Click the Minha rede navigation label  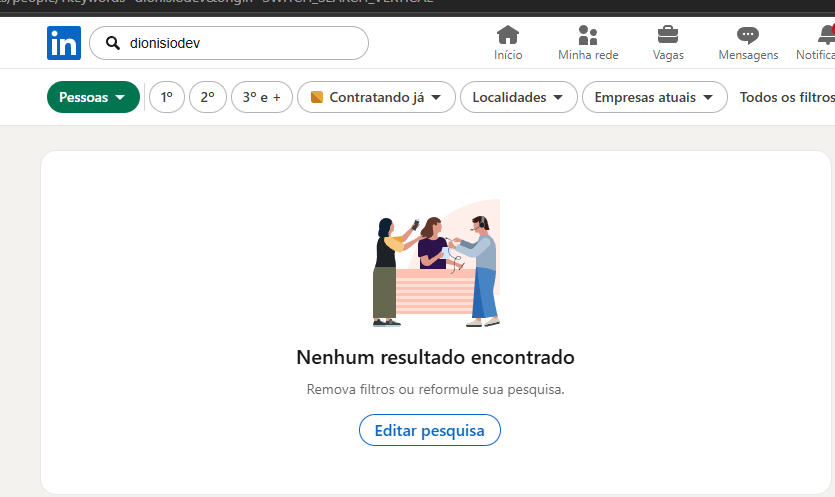(588, 55)
